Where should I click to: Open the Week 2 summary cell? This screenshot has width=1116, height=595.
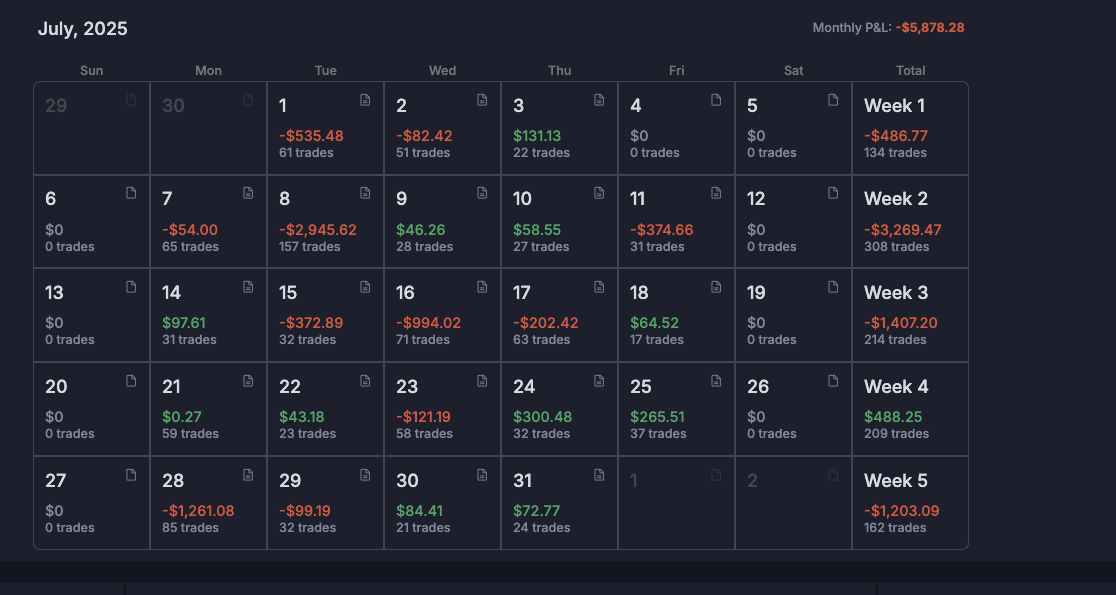coord(909,221)
